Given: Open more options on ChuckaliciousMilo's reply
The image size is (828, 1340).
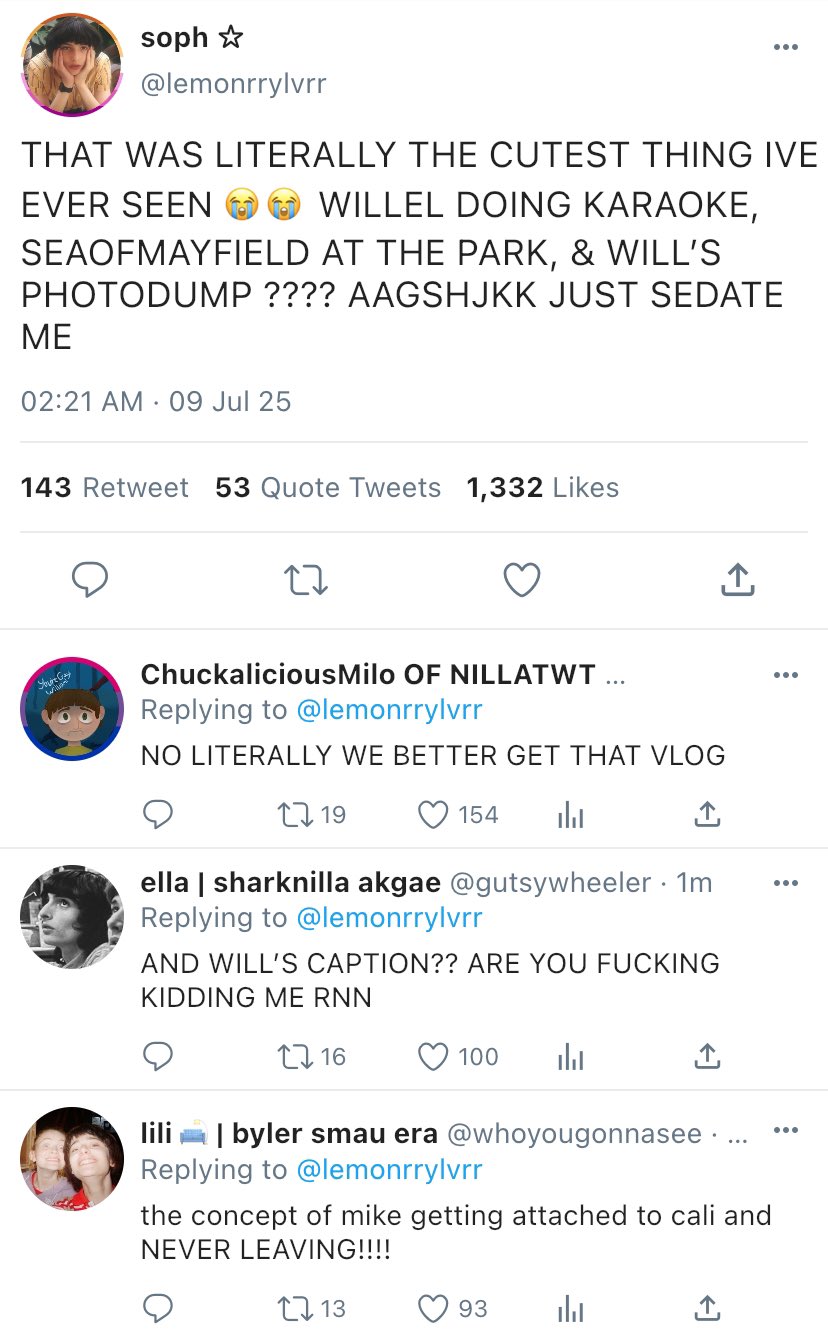Looking at the screenshot, I should click(786, 675).
